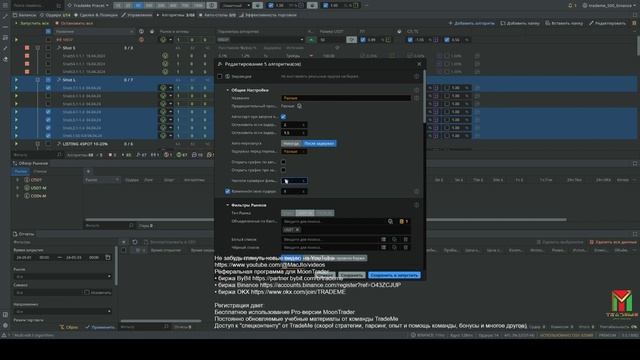Toggle the select-all checkbox in algorithms header
The width and height of the screenshot is (640, 360).
point(48,31)
